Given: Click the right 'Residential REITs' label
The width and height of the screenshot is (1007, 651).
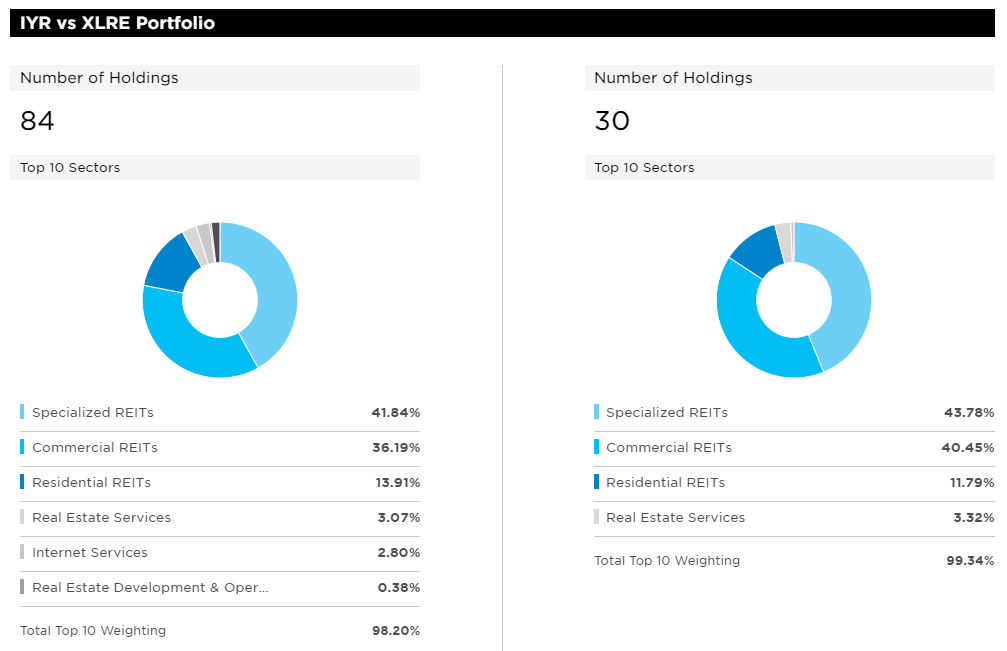Looking at the screenshot, I should pyautogui.click(x=666, y=482).
